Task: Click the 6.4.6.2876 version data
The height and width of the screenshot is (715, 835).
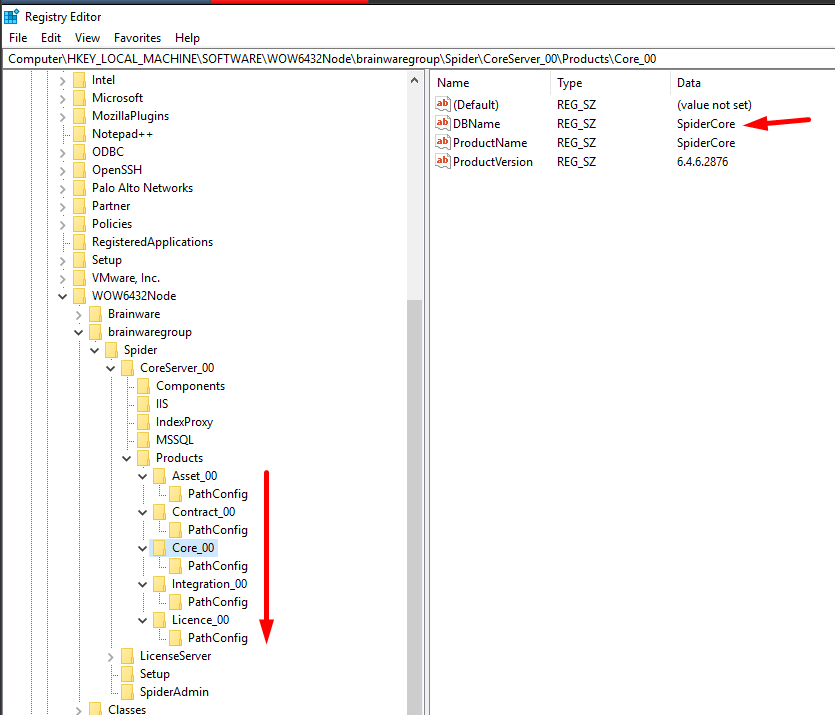Action: point(702,162)
